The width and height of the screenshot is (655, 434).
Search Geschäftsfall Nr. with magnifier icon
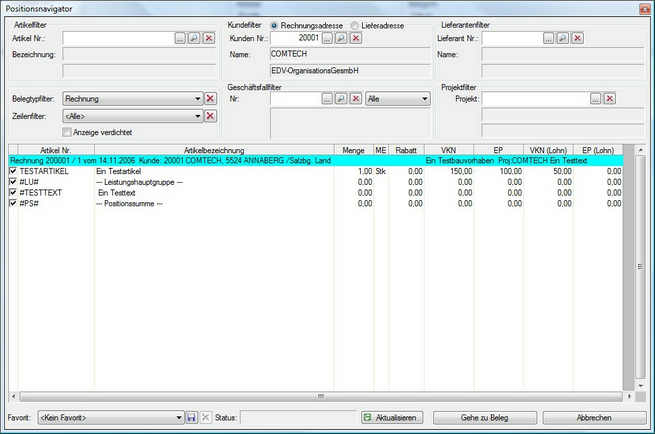tap(341, 99)
